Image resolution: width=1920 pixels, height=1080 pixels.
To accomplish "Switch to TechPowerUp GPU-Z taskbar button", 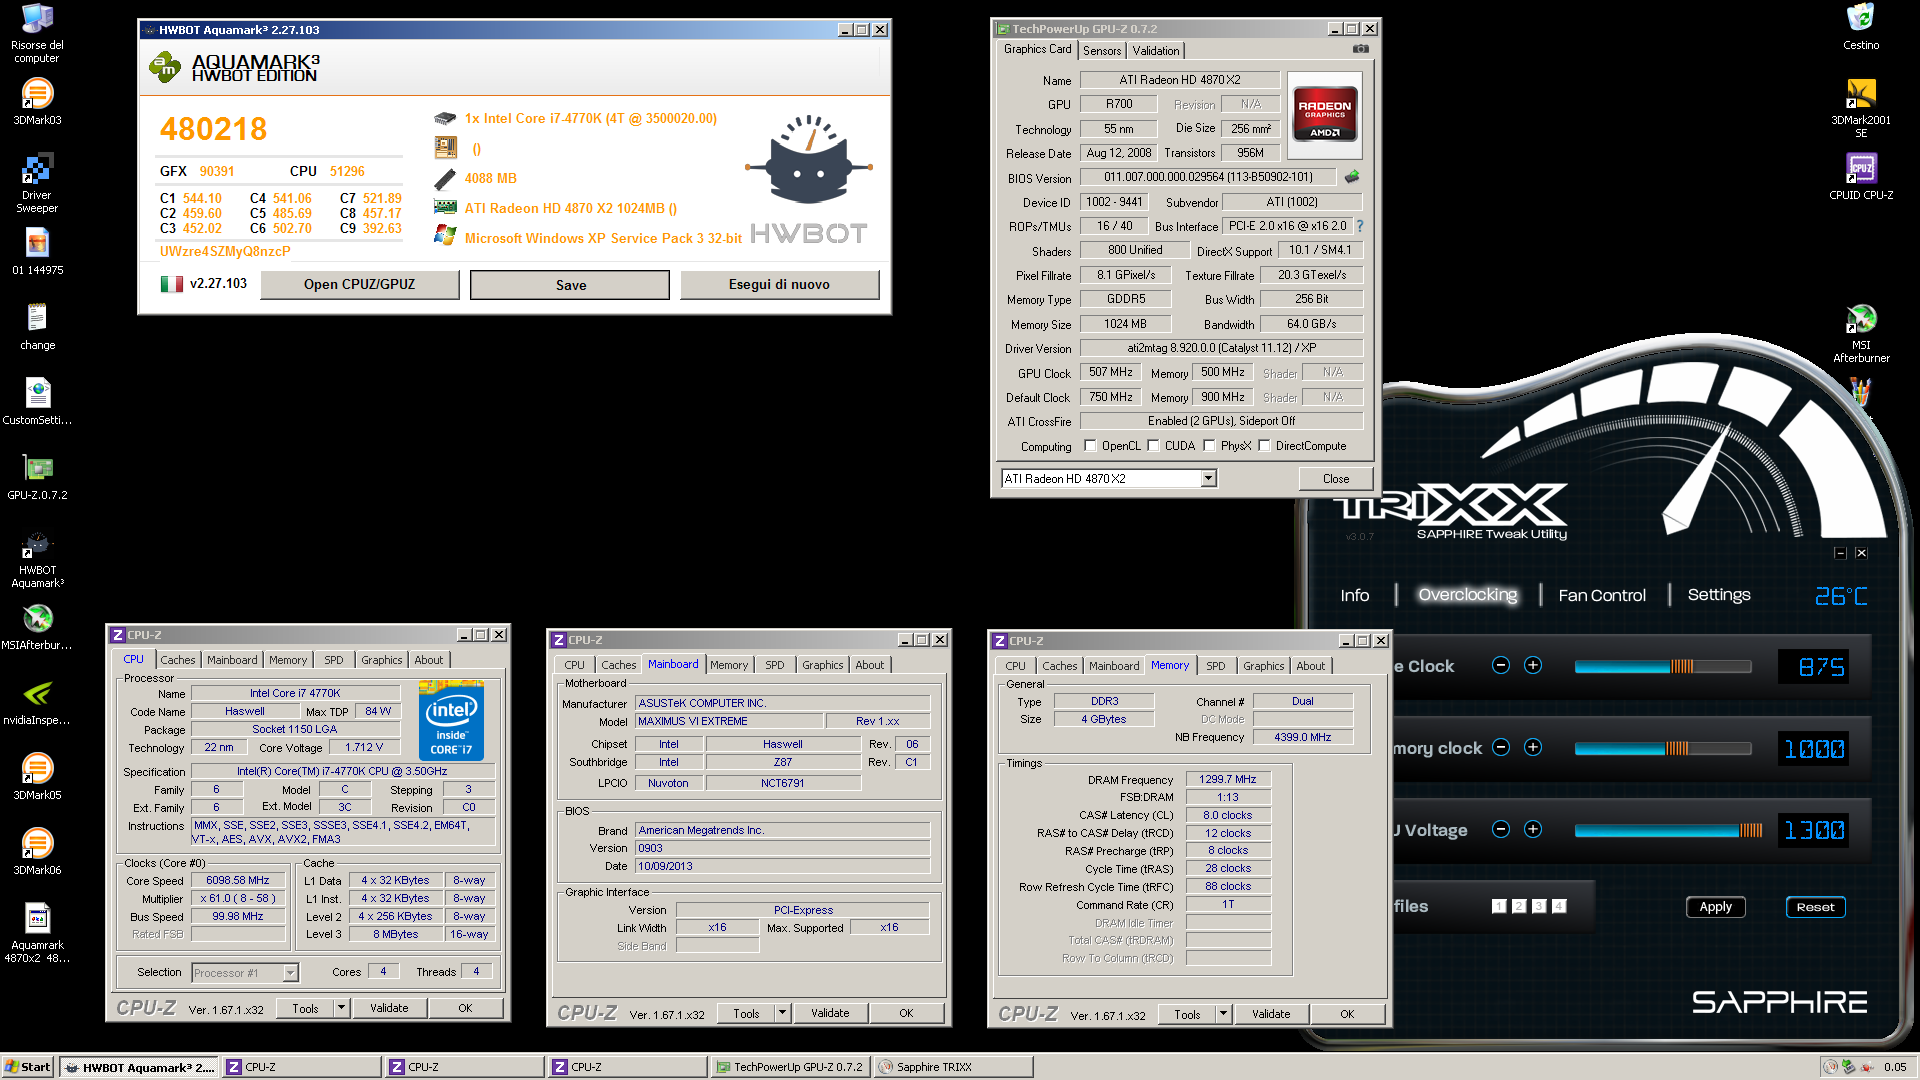I will tap(790, 1067).
